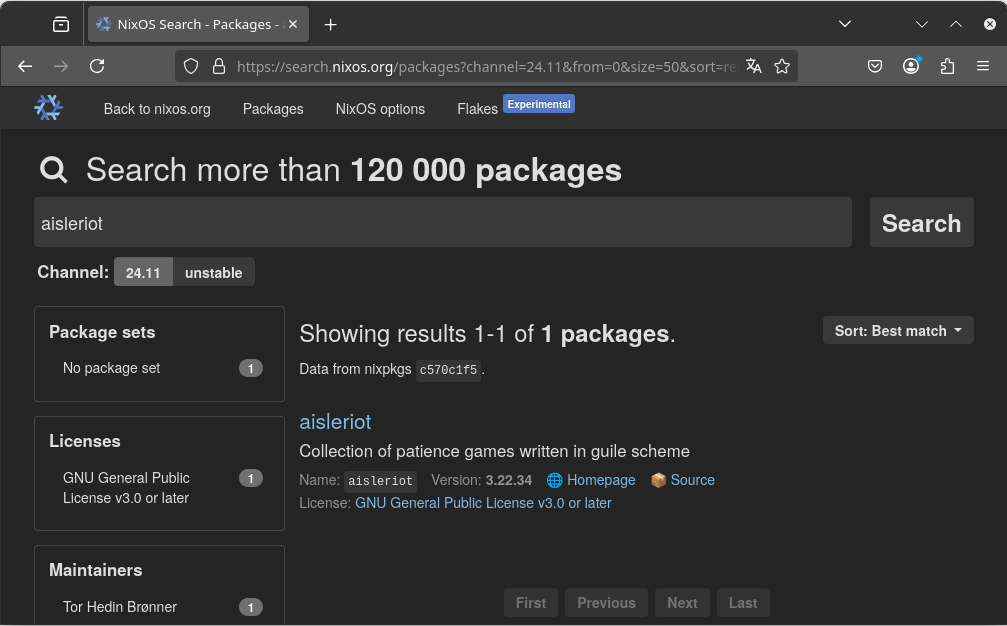Expand the list all tabs chevron
1007x626 pixels.
845,24
